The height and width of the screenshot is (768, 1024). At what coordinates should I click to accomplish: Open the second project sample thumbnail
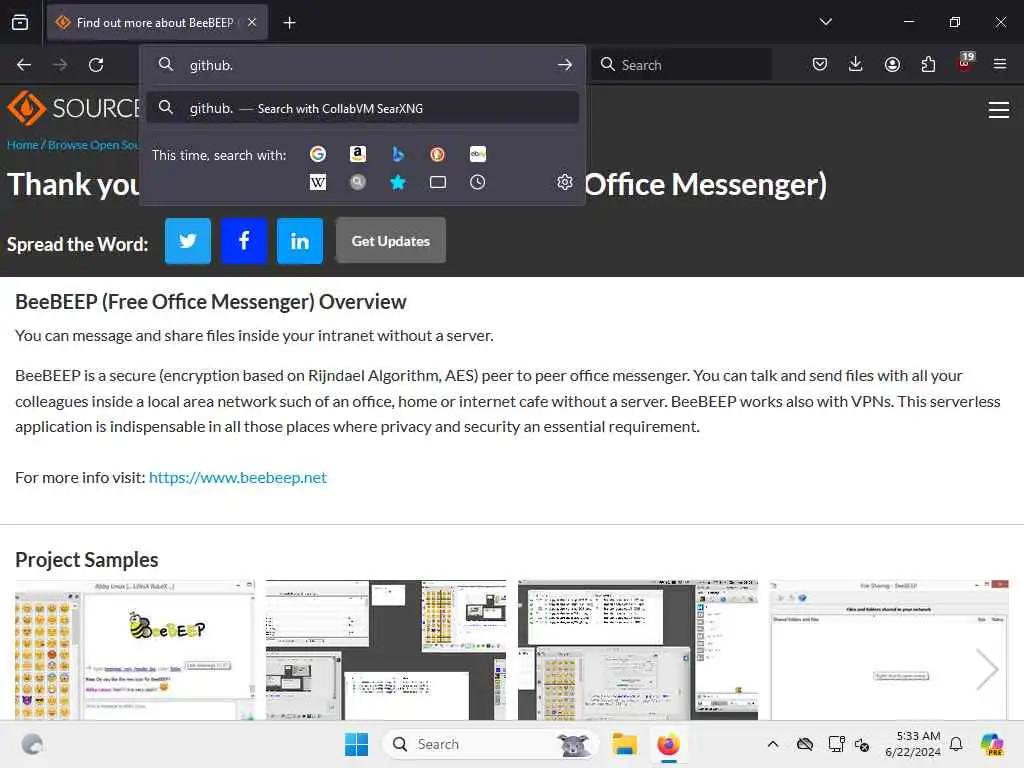click(x=386, y=650)
